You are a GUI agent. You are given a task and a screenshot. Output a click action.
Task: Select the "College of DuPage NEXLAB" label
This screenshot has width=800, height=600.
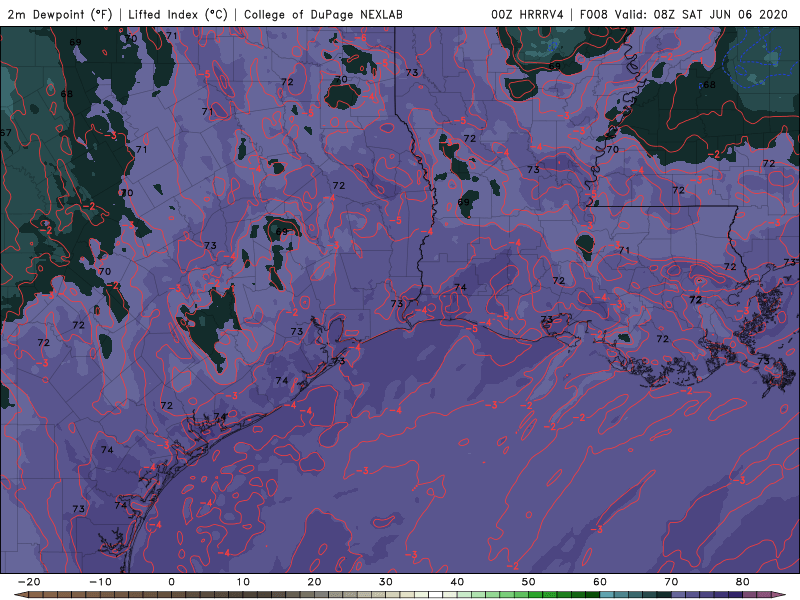(323, 15)
